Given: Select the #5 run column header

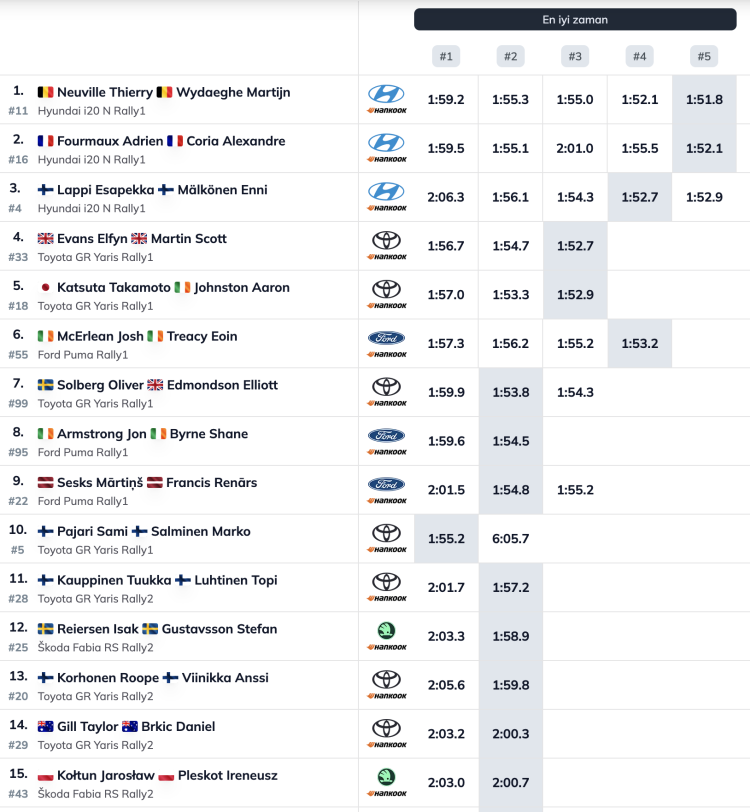Looking at the screenshot, I should click(x=704, y=56).
